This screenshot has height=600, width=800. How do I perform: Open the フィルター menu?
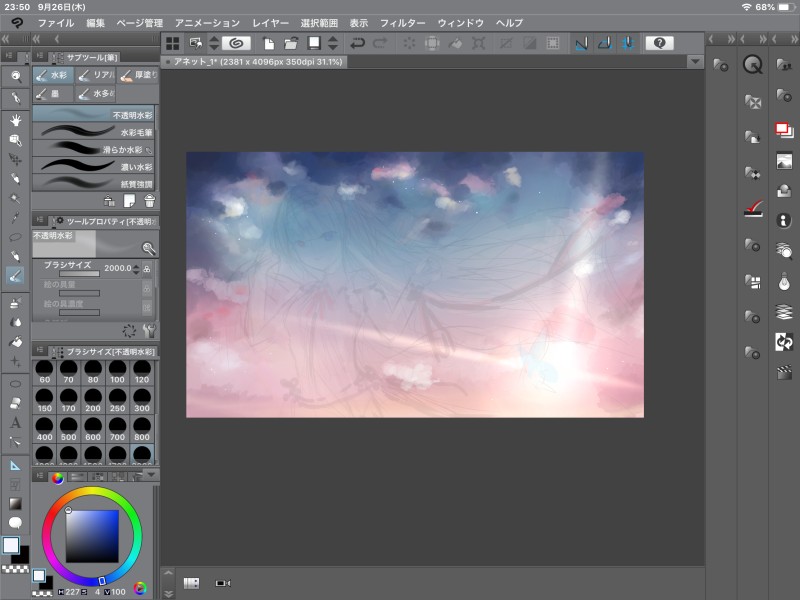point(403,23)
